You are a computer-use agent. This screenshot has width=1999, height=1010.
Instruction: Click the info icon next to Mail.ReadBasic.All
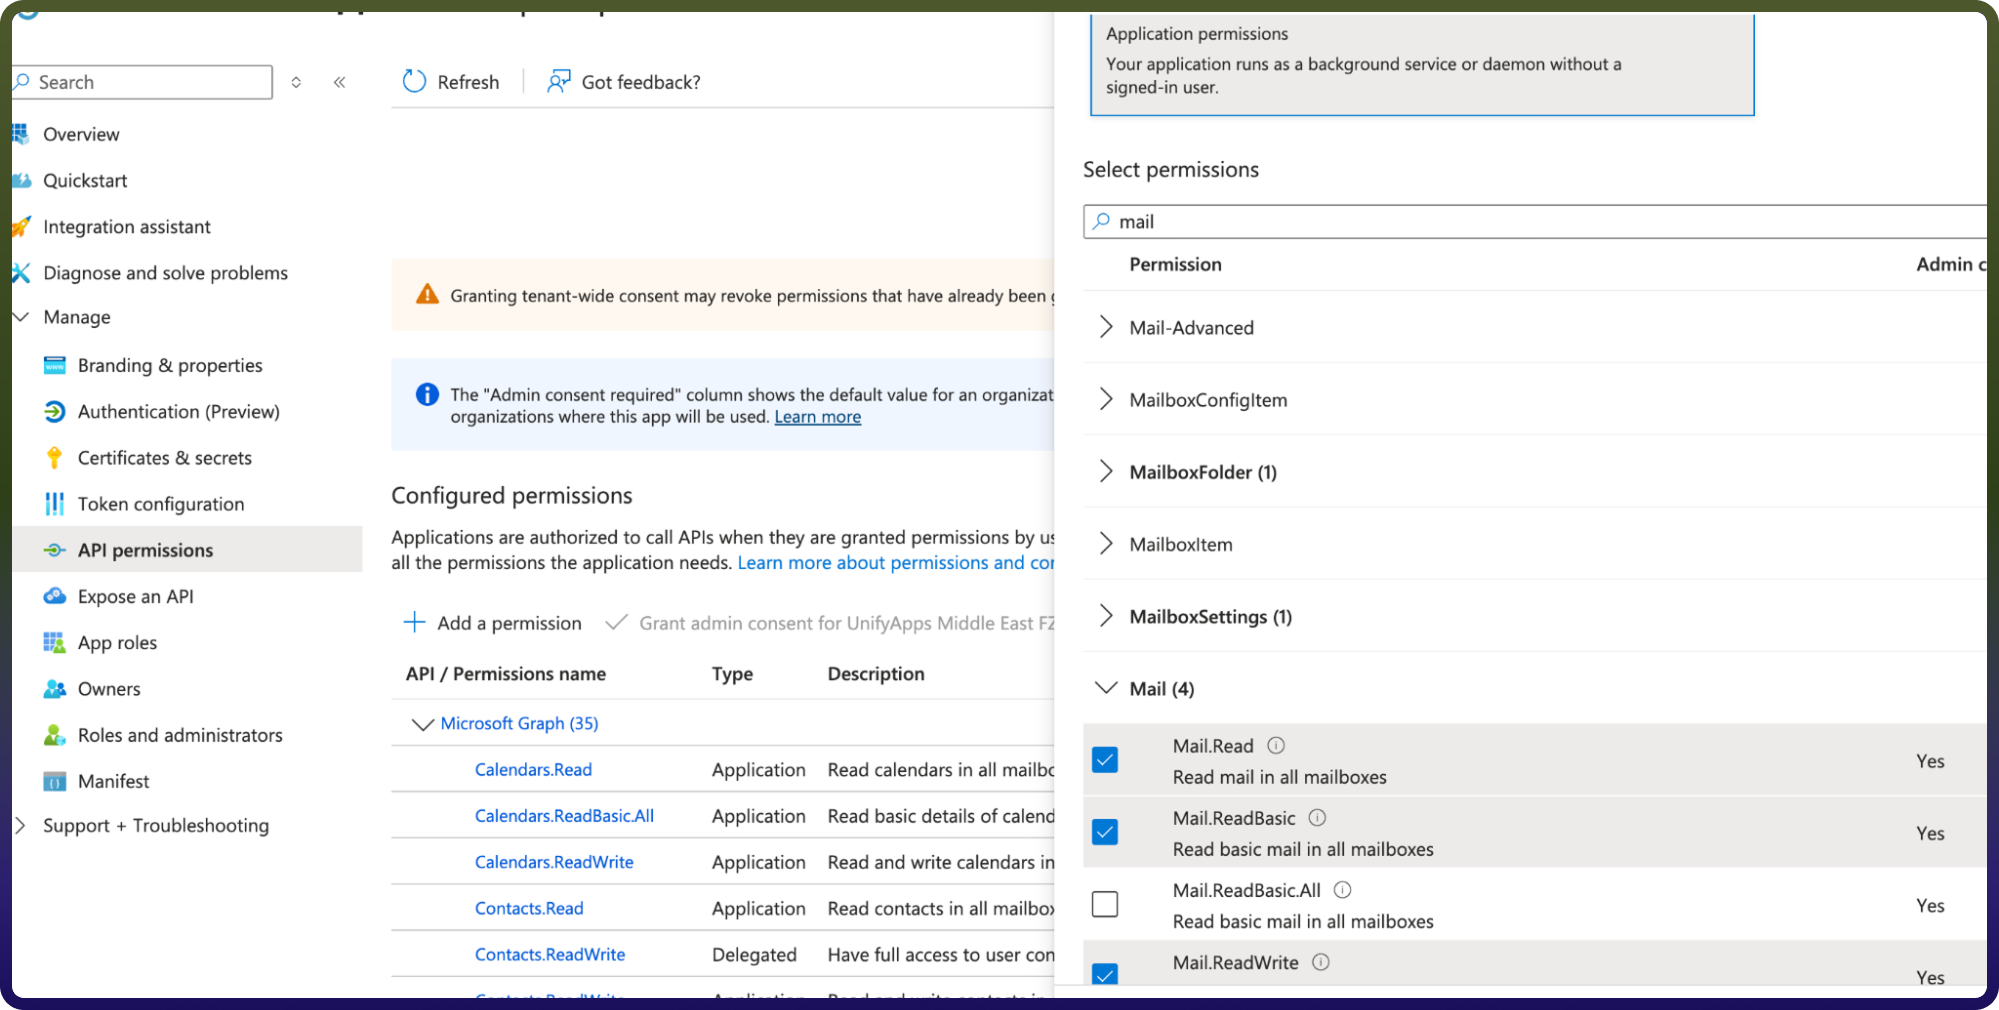point(1343,889)
